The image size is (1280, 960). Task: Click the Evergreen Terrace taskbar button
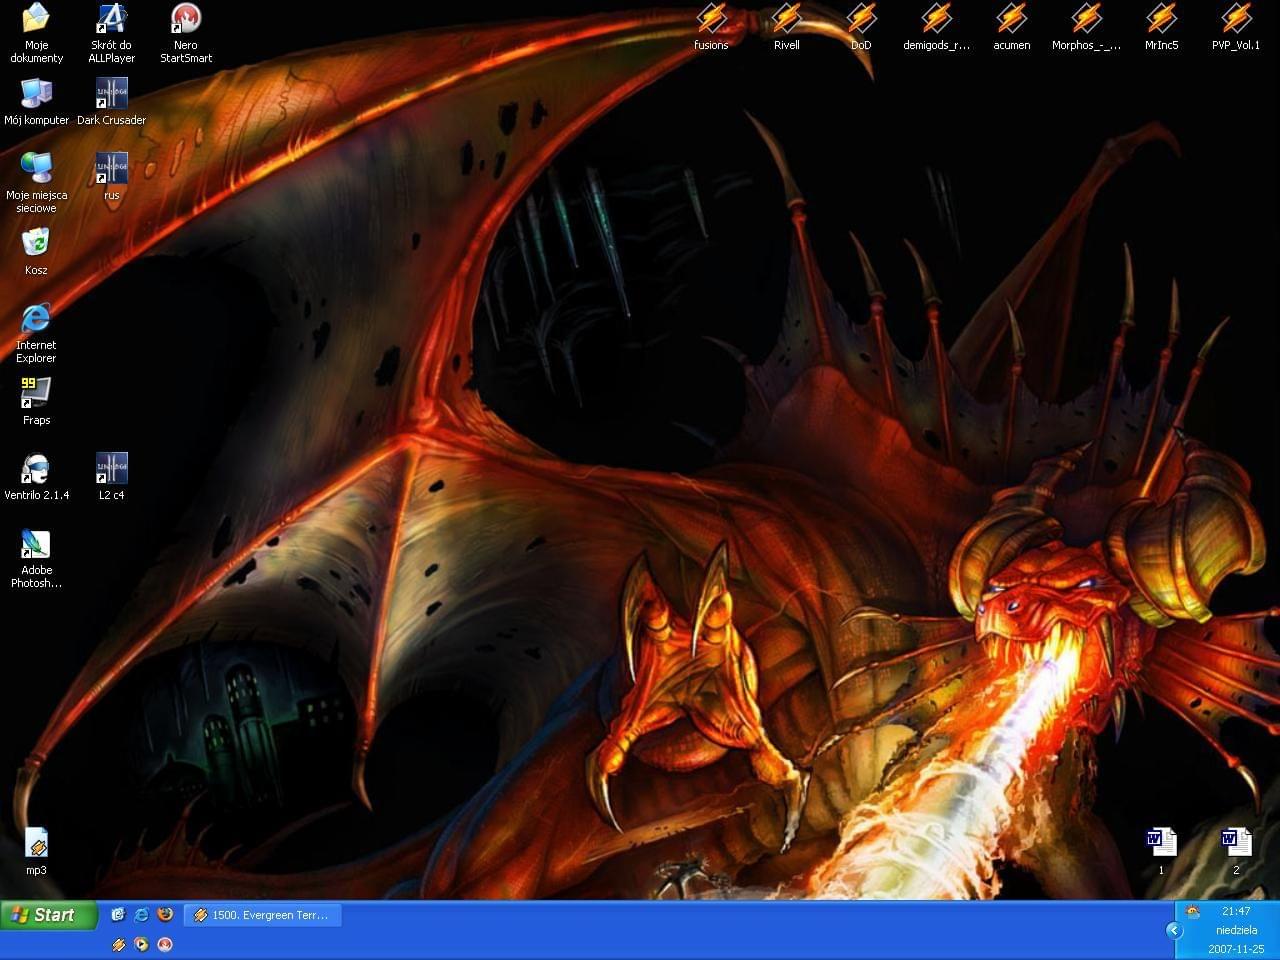click(x=263, y=915)
